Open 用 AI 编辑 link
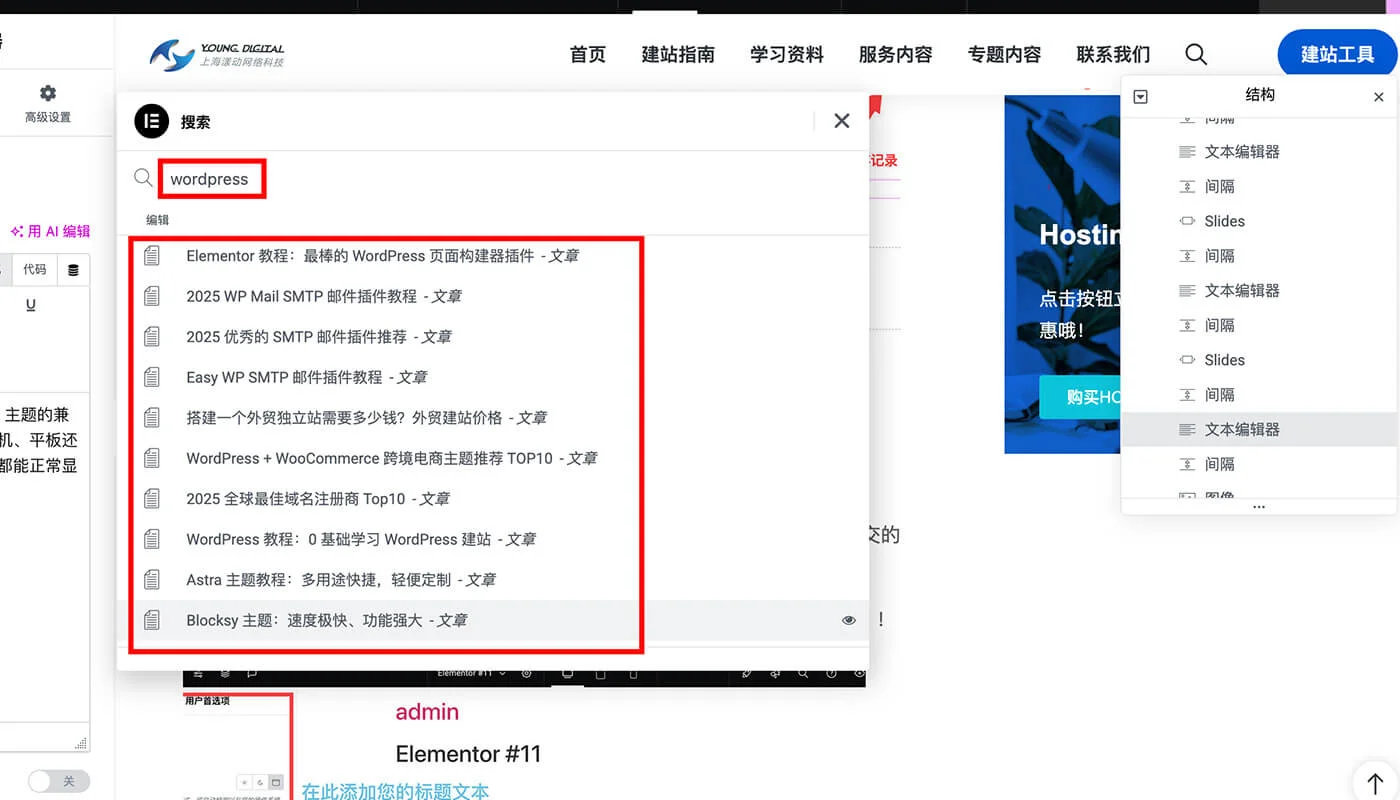Viewport: 1400px width, 800px height. coord(51,230)
